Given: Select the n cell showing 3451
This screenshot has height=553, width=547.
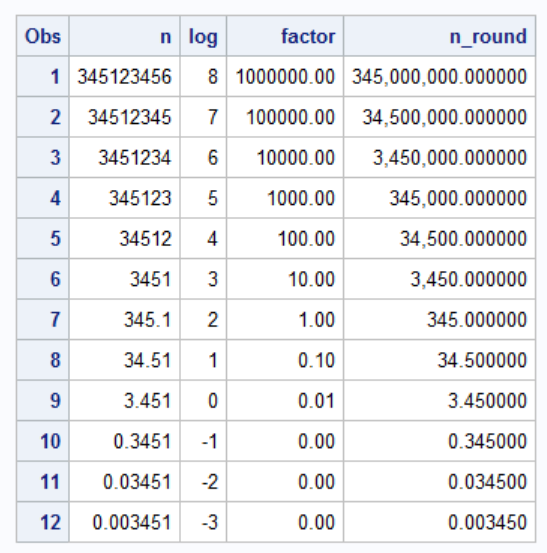Looking at the screenshot, I should [124, 279].
